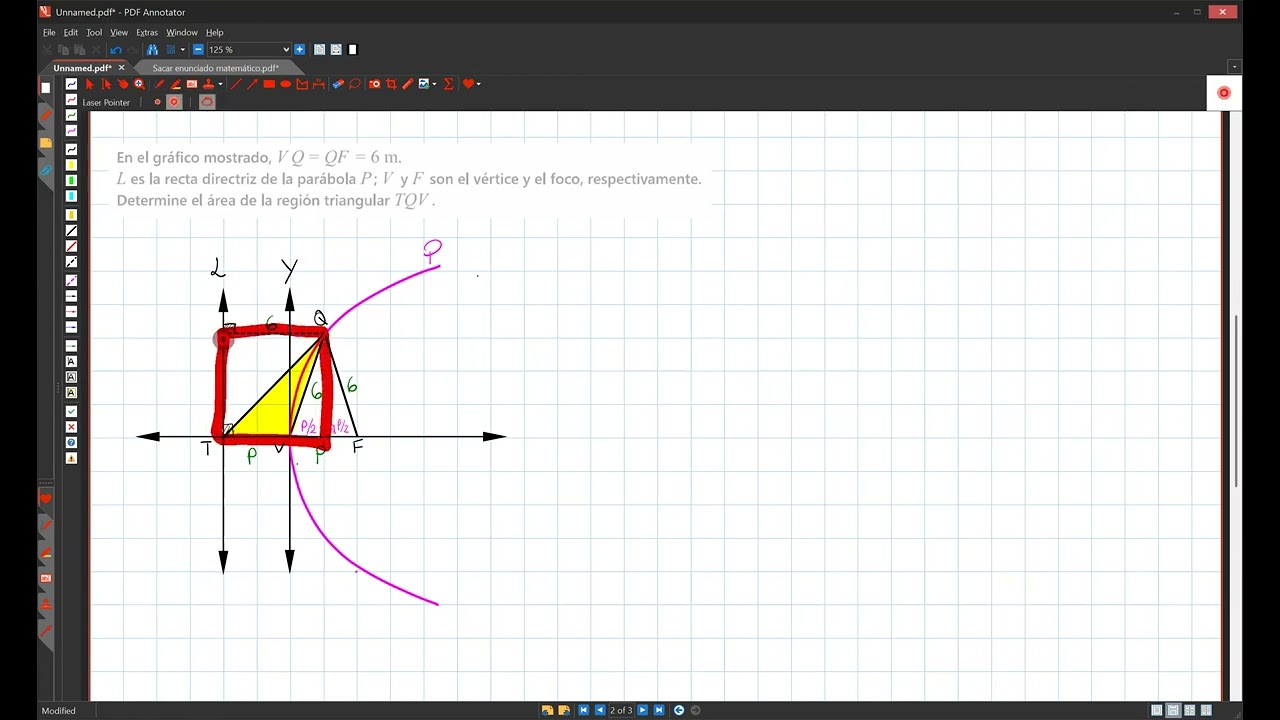Open the Extras menu
This screenshot has height=720, width=1280.
[147, 32]
